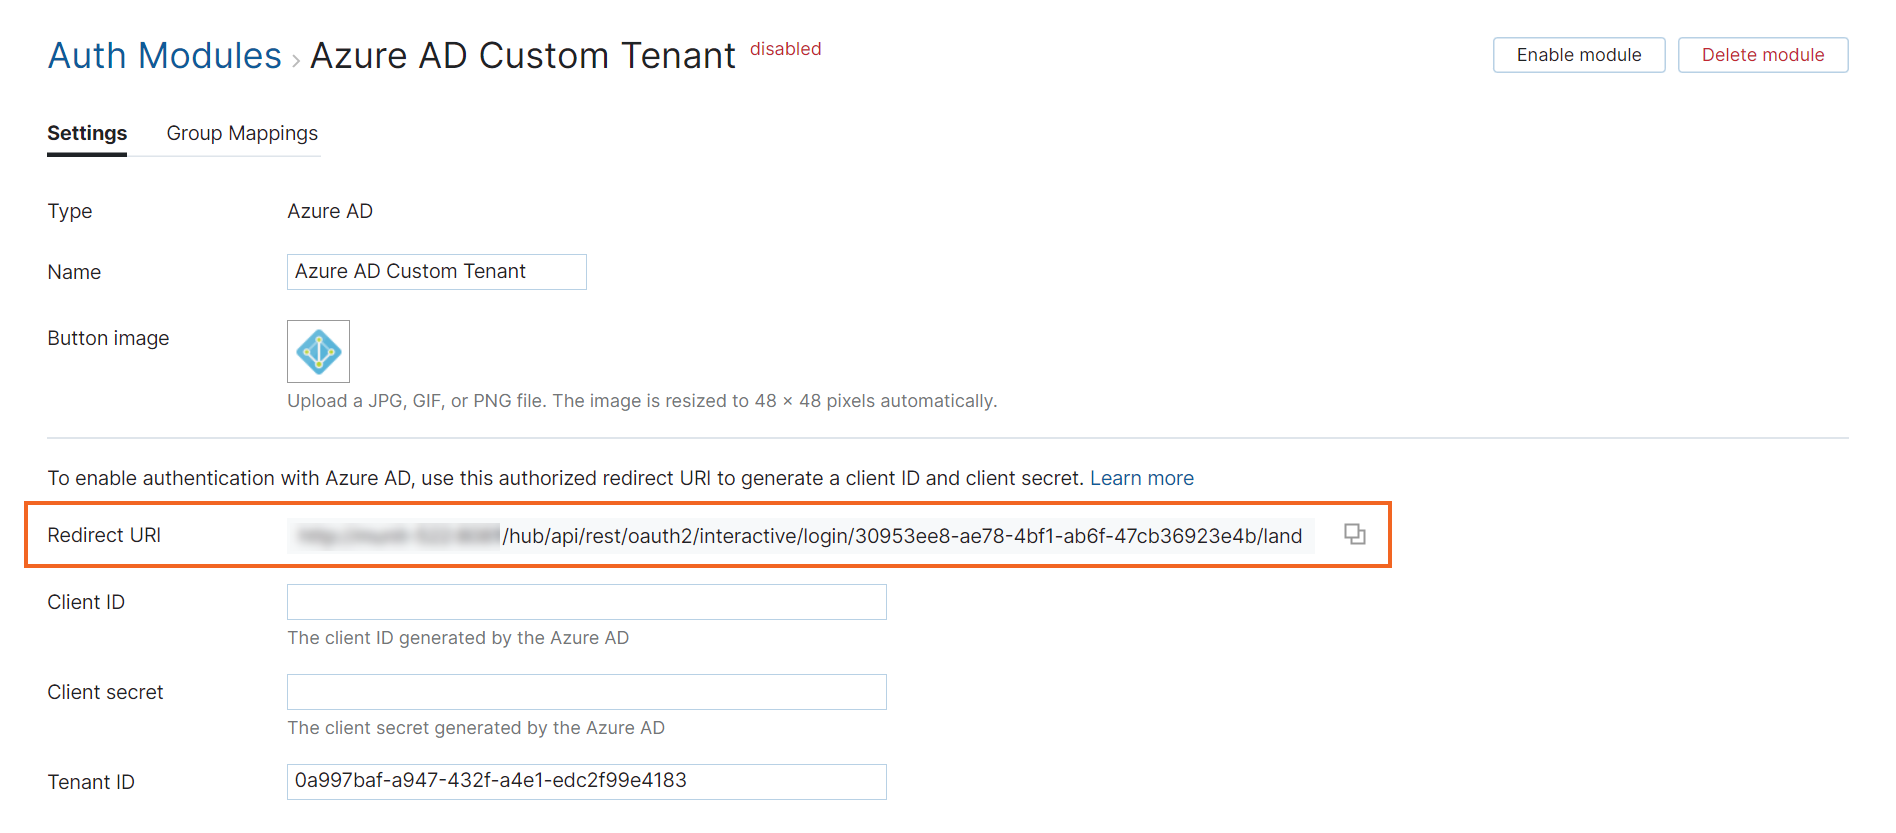Open the Learn more documentation link
Image resolution: width=1896 pixels, height=833 pixels.
(x=1141, y=478)
